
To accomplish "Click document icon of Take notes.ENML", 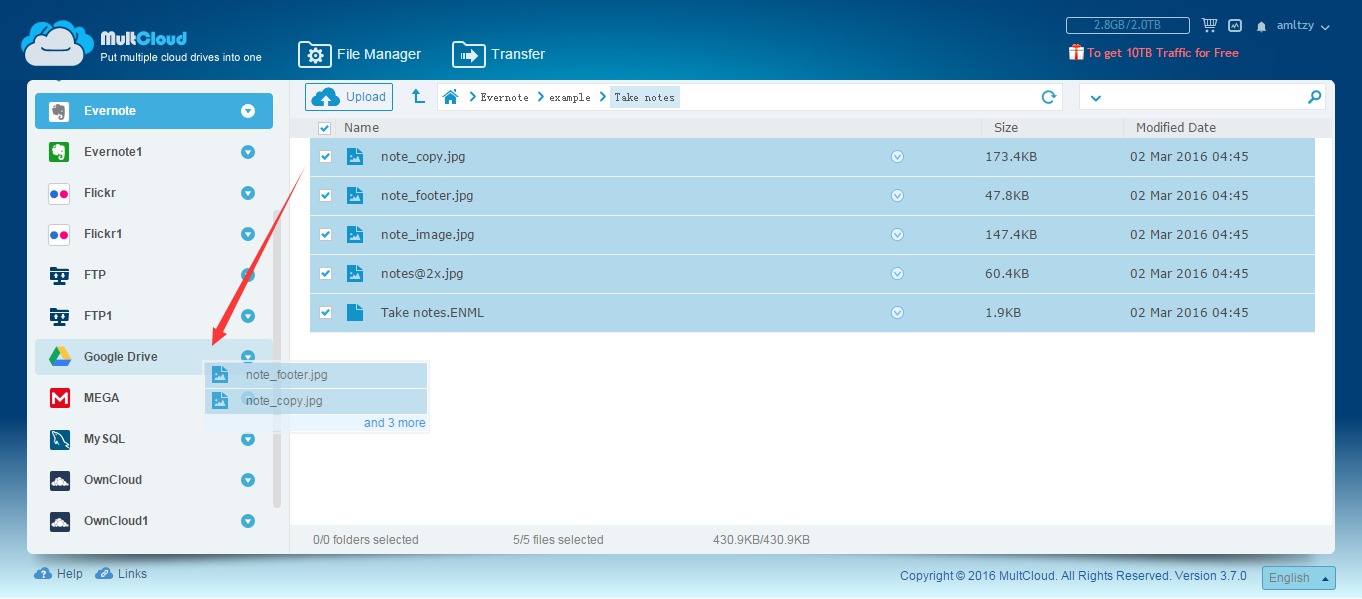I will [x=354, y=312].
